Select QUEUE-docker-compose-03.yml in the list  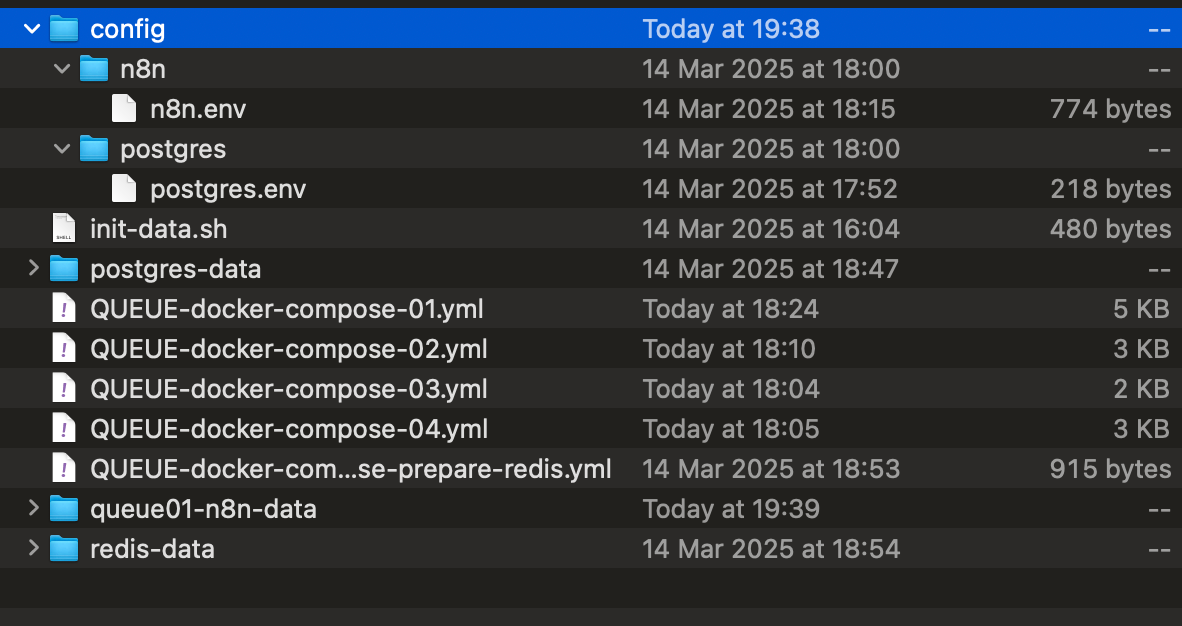coord(288,389)
